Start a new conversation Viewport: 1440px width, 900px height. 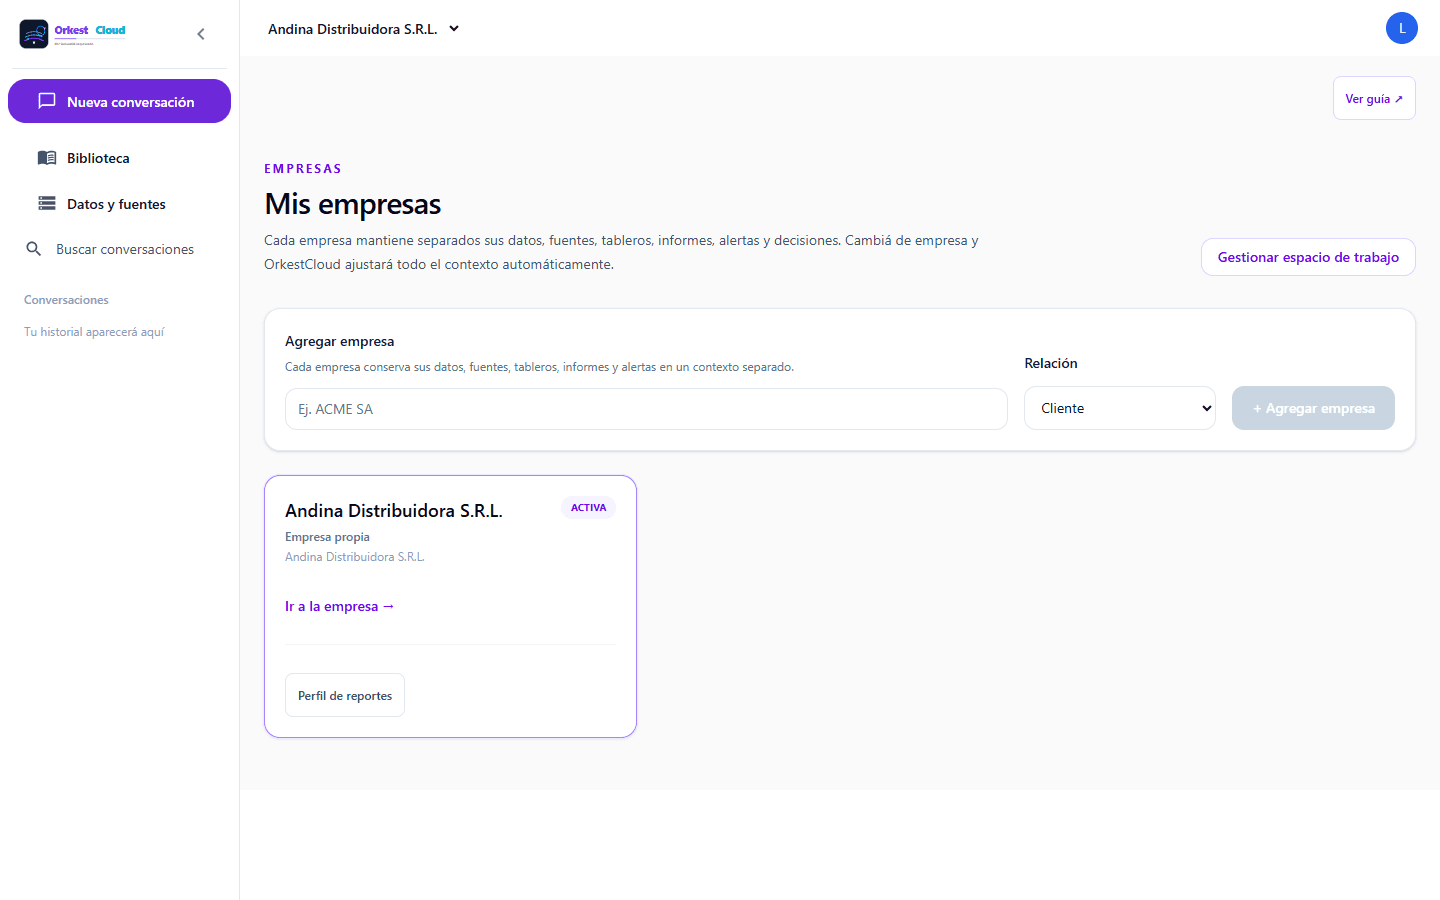pyautogui.click(x=119, y=101)
